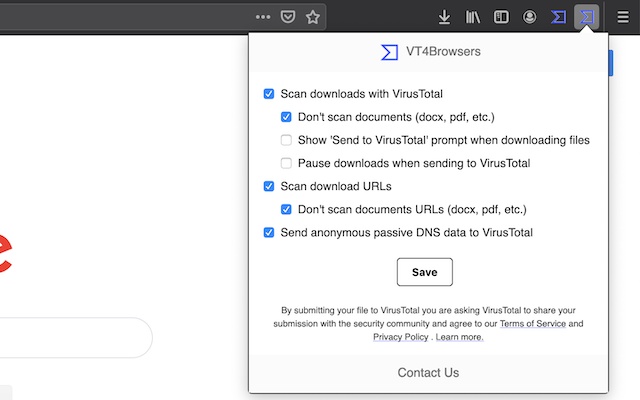Click the Save button
This screenshot has width=640, height=400.
pos(424,272)
